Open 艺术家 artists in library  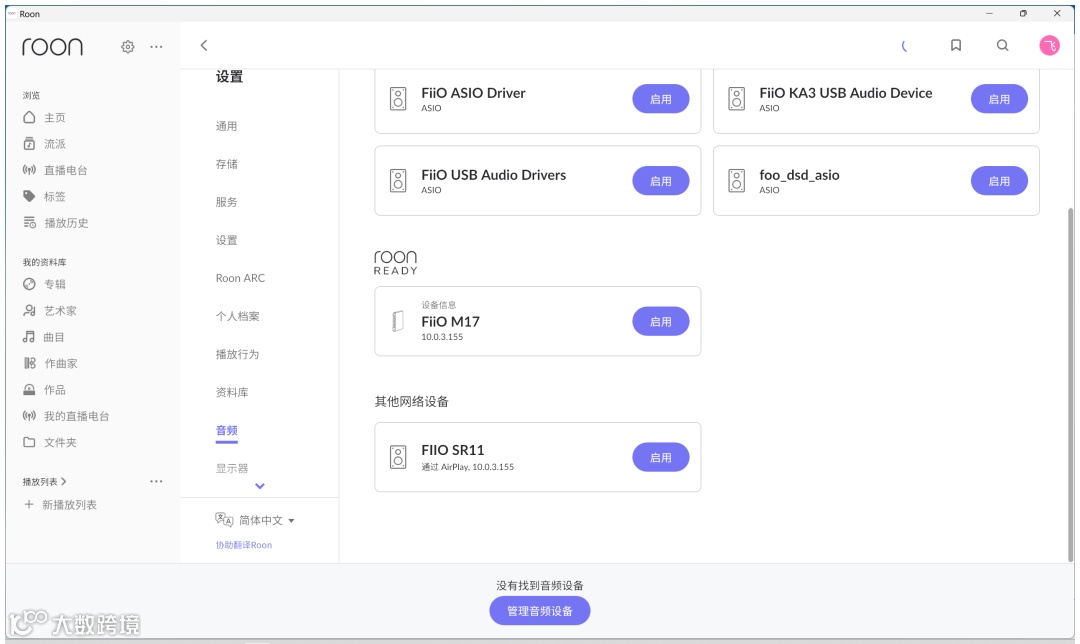click(x=50, y=311)
